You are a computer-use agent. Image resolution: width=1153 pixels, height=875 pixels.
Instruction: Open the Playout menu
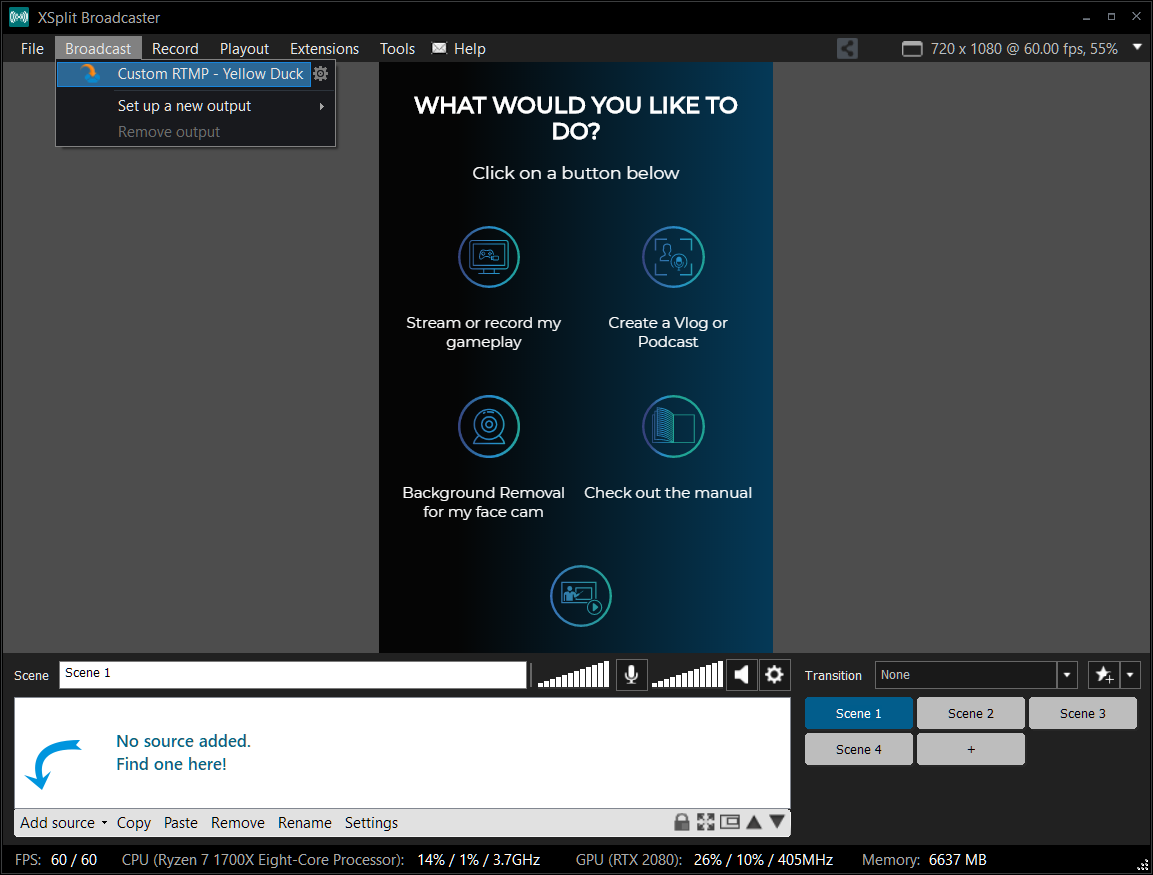(244, 49)
